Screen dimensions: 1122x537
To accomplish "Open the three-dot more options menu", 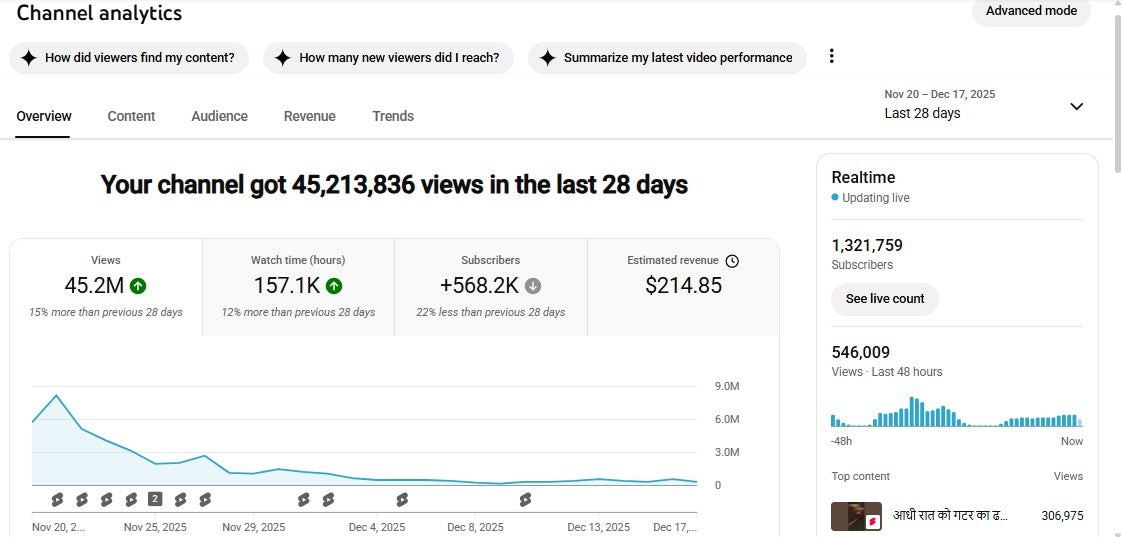I will click(831, 57).
